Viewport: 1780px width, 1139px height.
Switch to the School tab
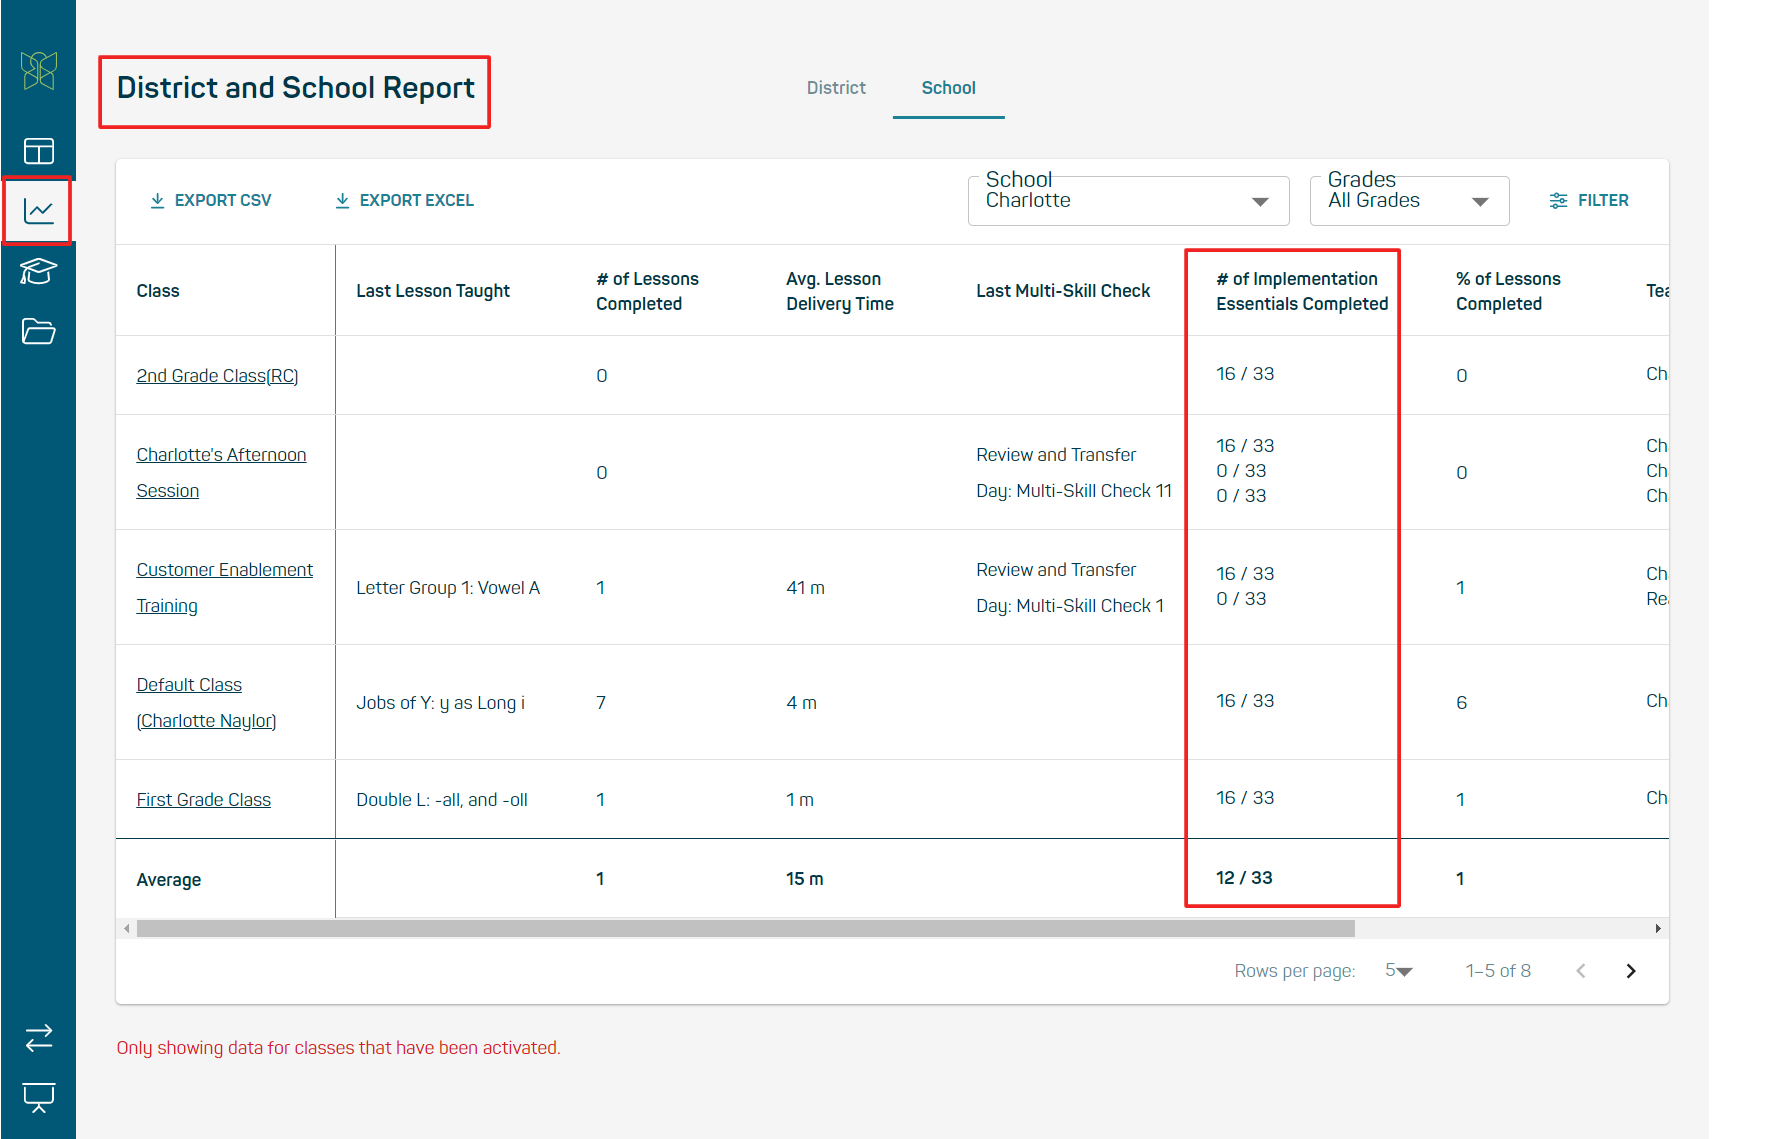coord(948,88)
